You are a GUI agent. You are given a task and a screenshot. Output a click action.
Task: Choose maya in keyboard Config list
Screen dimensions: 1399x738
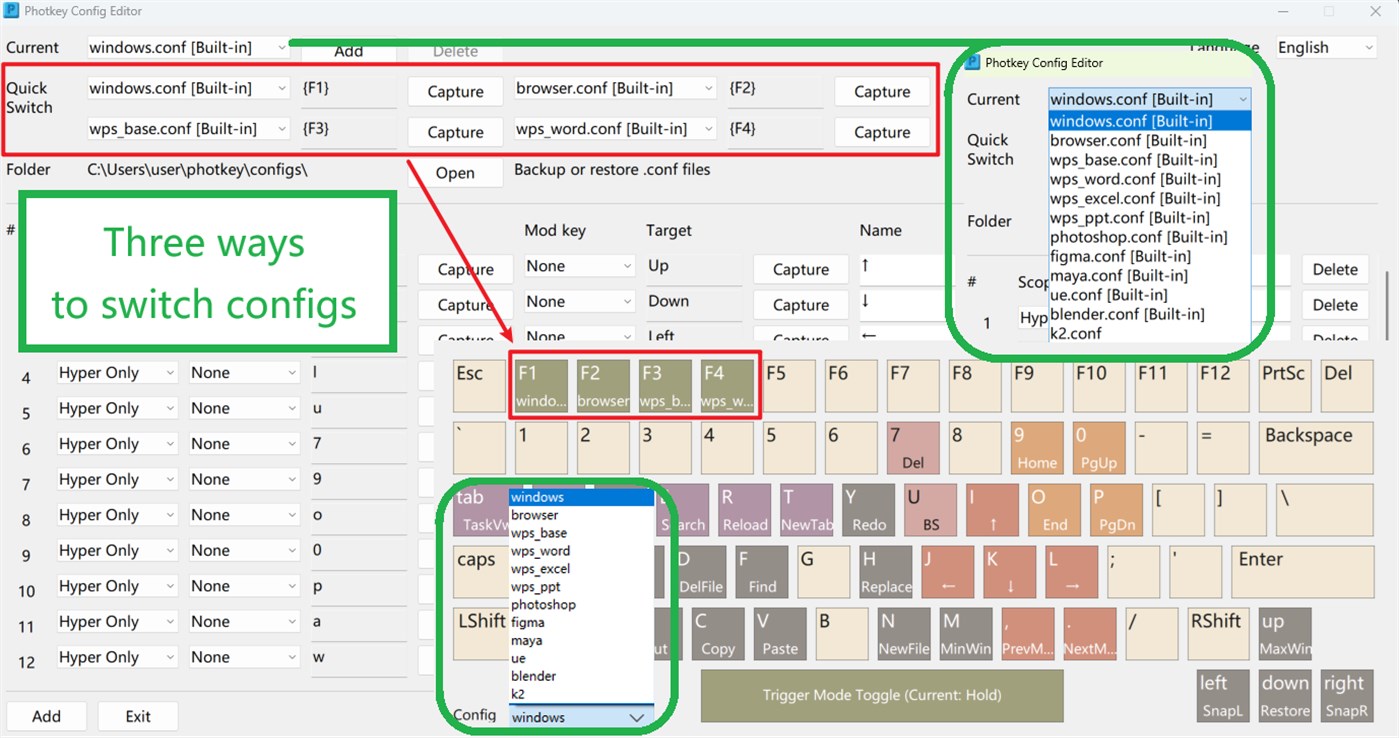pyautogui.click(x=581, y=640)
